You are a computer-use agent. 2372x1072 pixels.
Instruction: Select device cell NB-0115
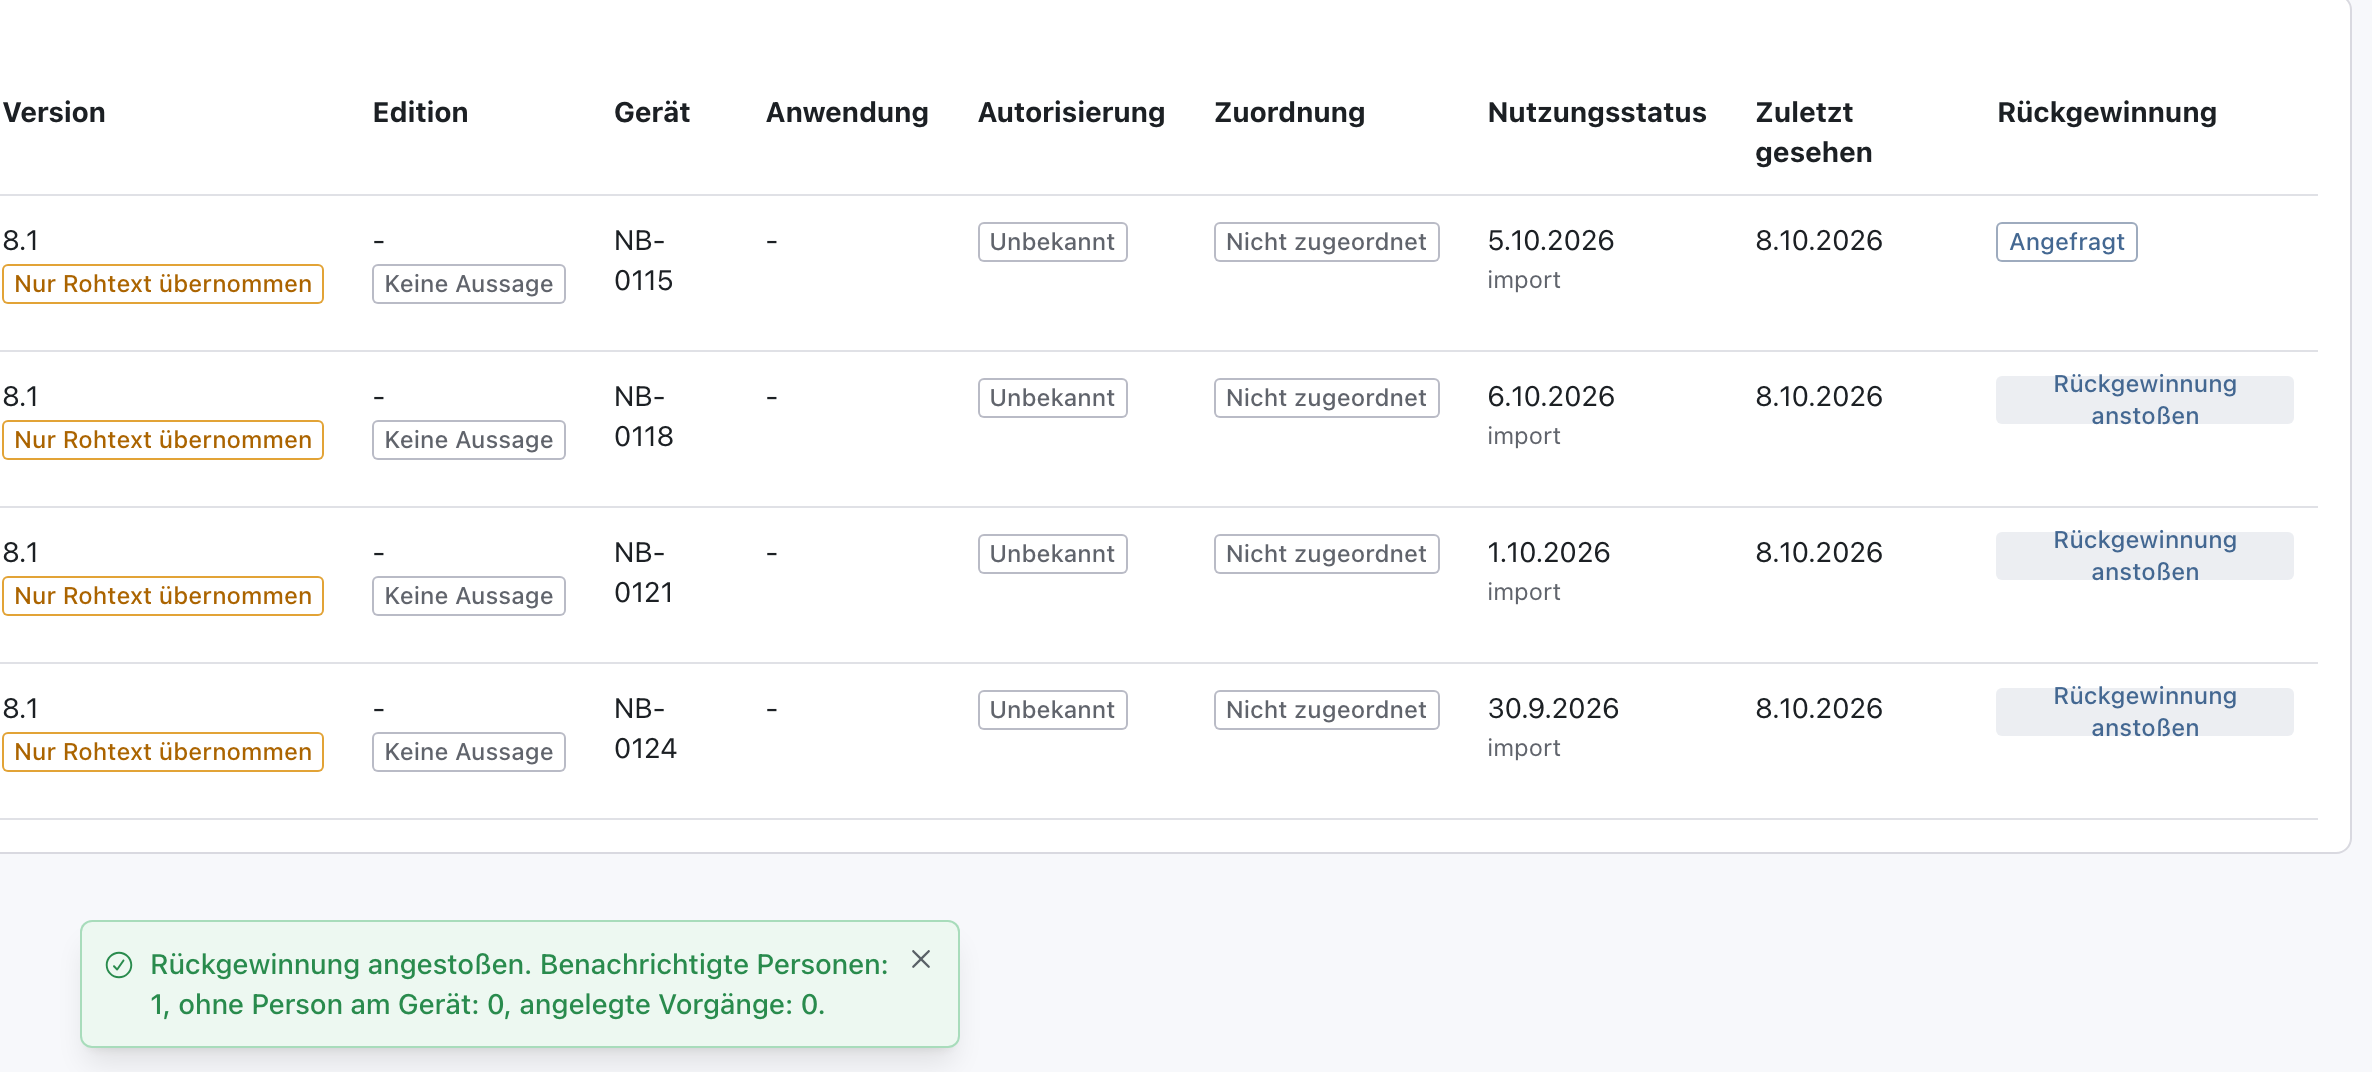[643, 260]
